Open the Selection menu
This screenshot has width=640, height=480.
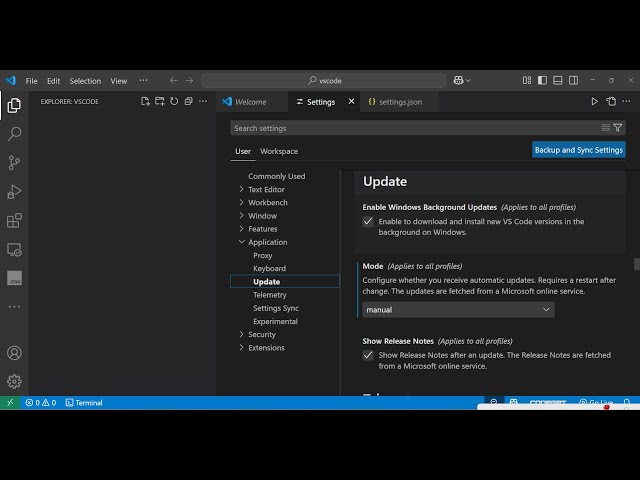click(85, 81)
